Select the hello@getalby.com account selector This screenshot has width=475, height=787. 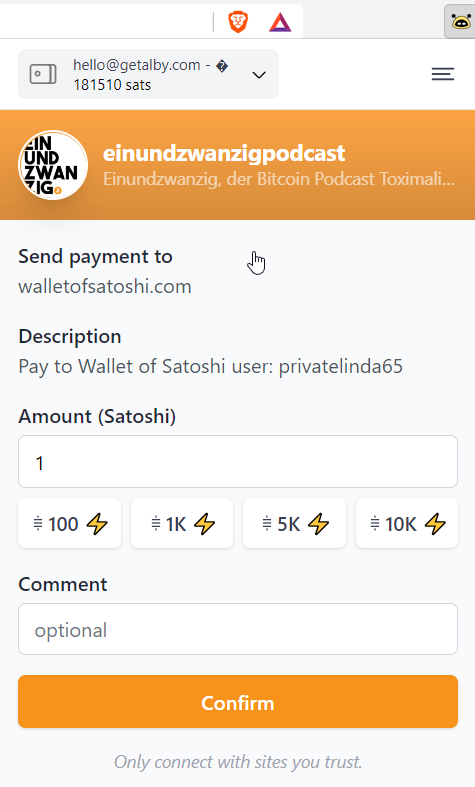click(x=148, y=74)
